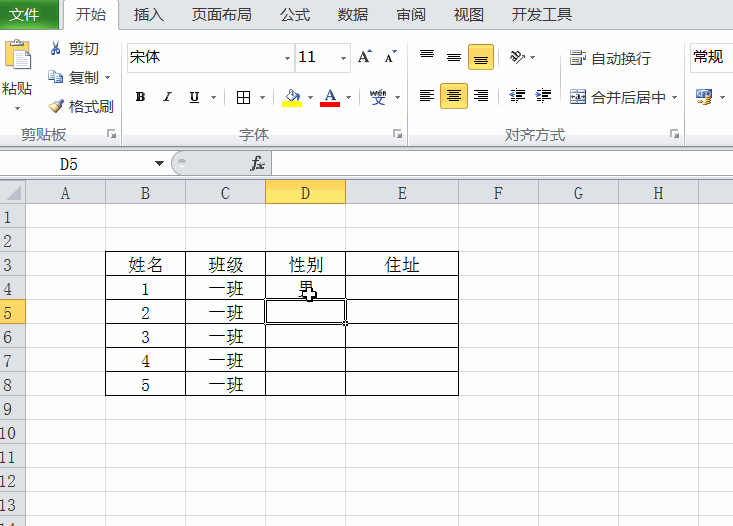Click the Cut (剪切) scissors icon
Viewport: 733px width, 526px height.
56,49
